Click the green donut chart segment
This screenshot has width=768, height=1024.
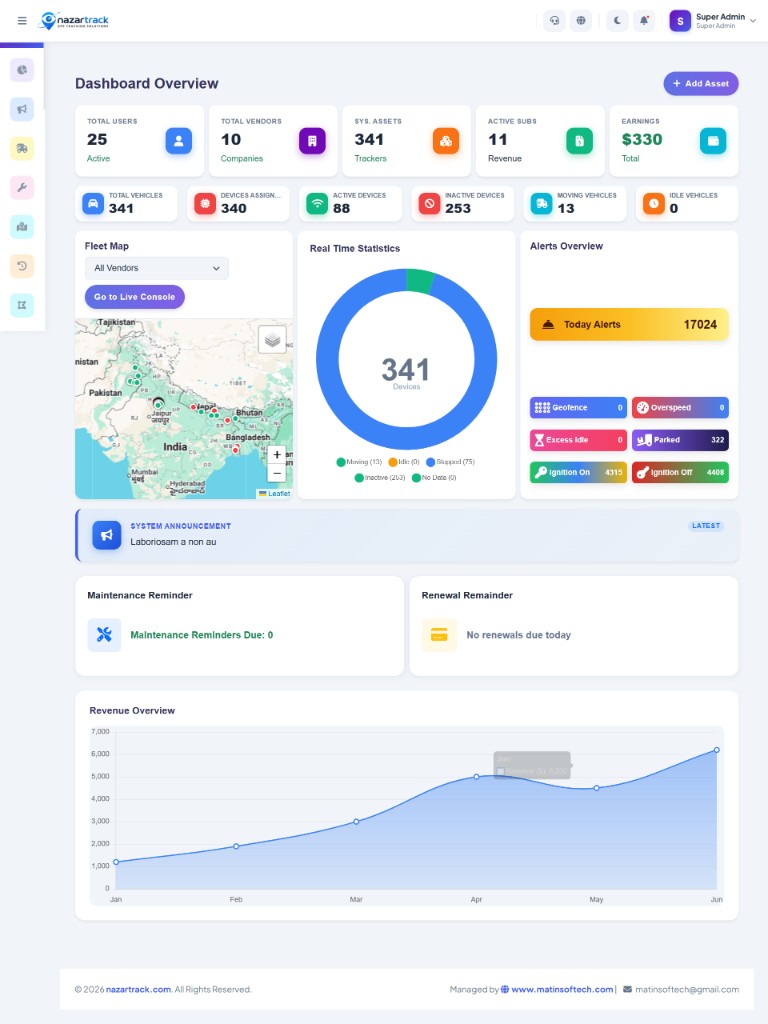[419, 281]
